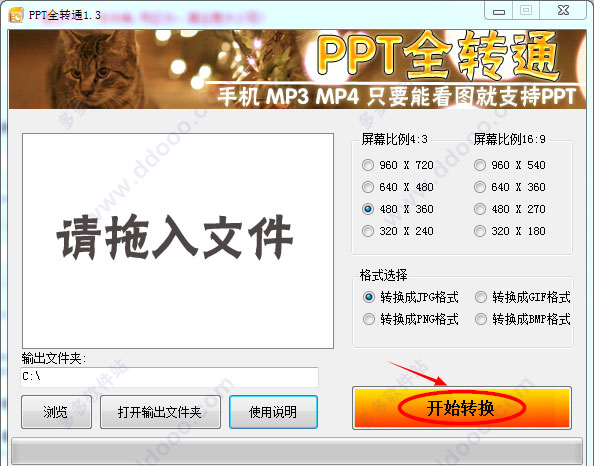This screenshot has height=466, width=594.
Task: Click the 屏幕比例4:3 group label
Action: (394, 139)
